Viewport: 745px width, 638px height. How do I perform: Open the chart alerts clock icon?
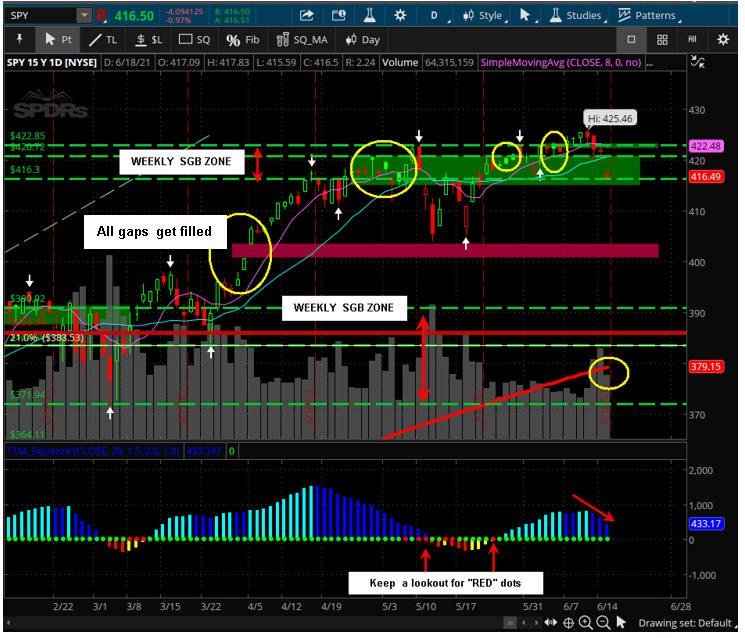339,15
